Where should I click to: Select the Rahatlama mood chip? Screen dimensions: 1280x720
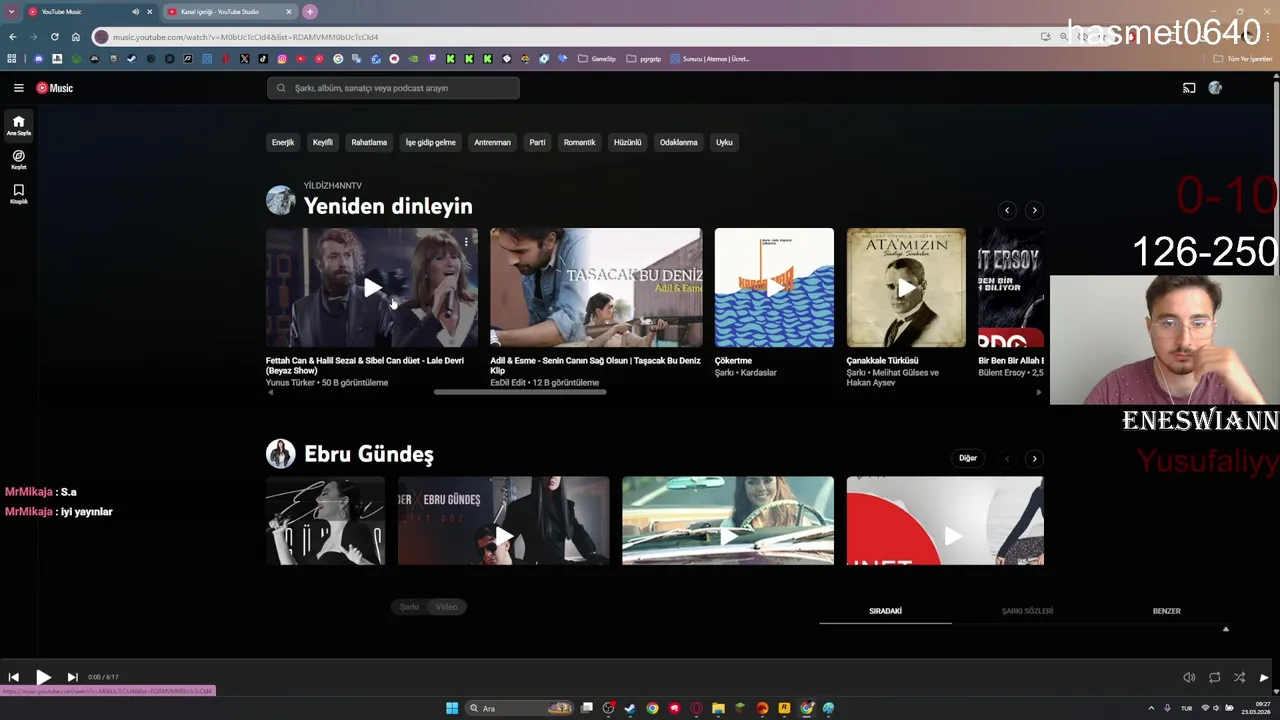coord(369,142)
